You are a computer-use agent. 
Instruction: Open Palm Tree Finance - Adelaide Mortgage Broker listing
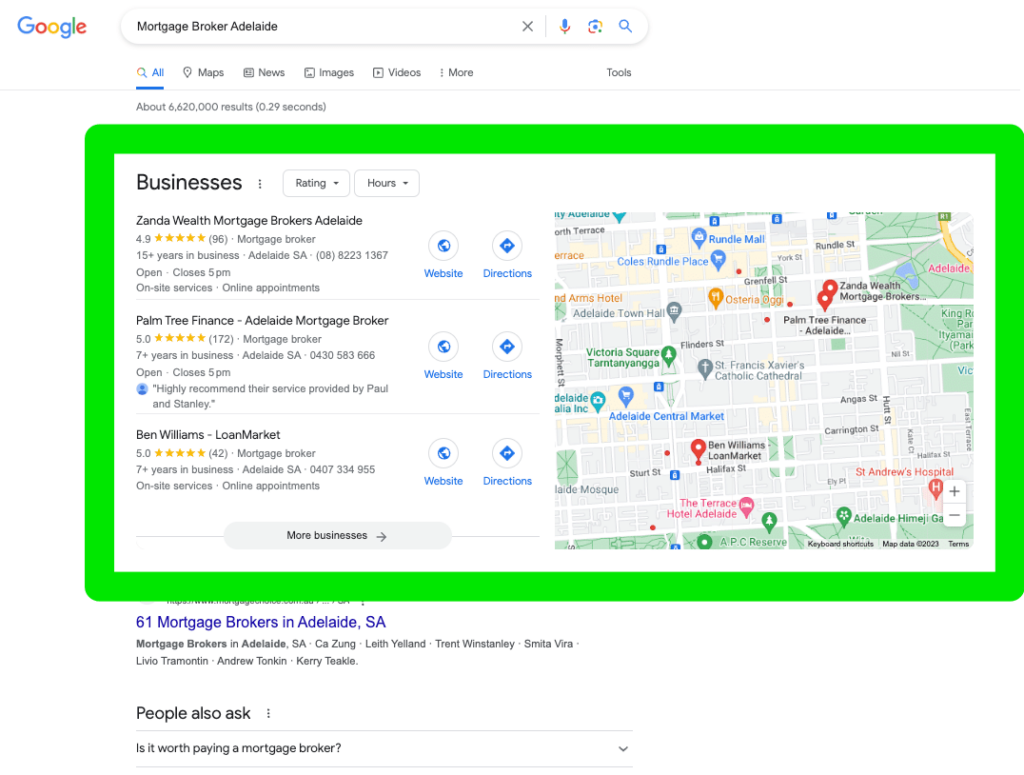point(262,321)
